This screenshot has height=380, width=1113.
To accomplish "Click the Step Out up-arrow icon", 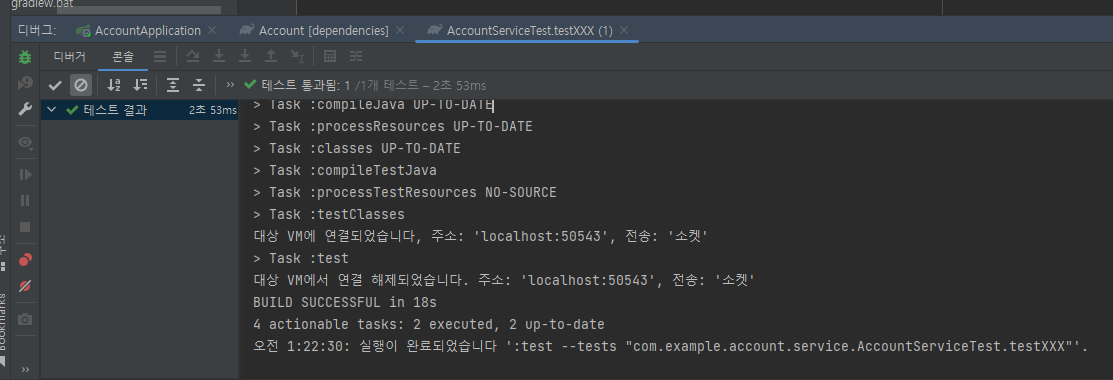I will pyautogui.click(x=271, y=56).
